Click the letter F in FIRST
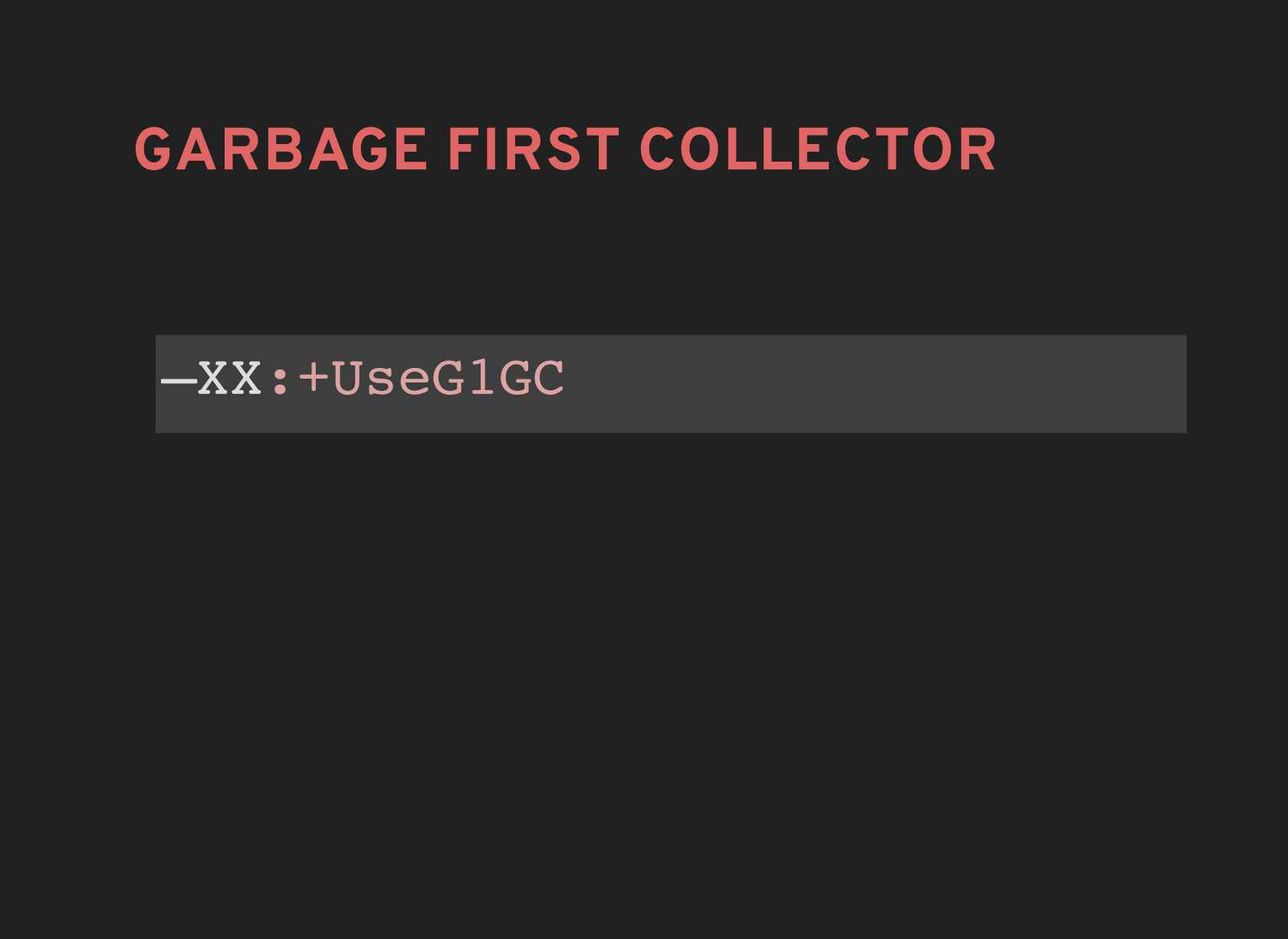 tap(462, 151)
